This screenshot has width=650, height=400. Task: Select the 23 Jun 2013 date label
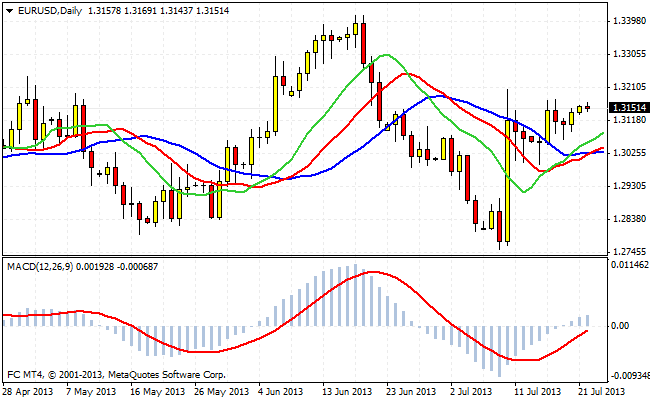coord(411,392)
